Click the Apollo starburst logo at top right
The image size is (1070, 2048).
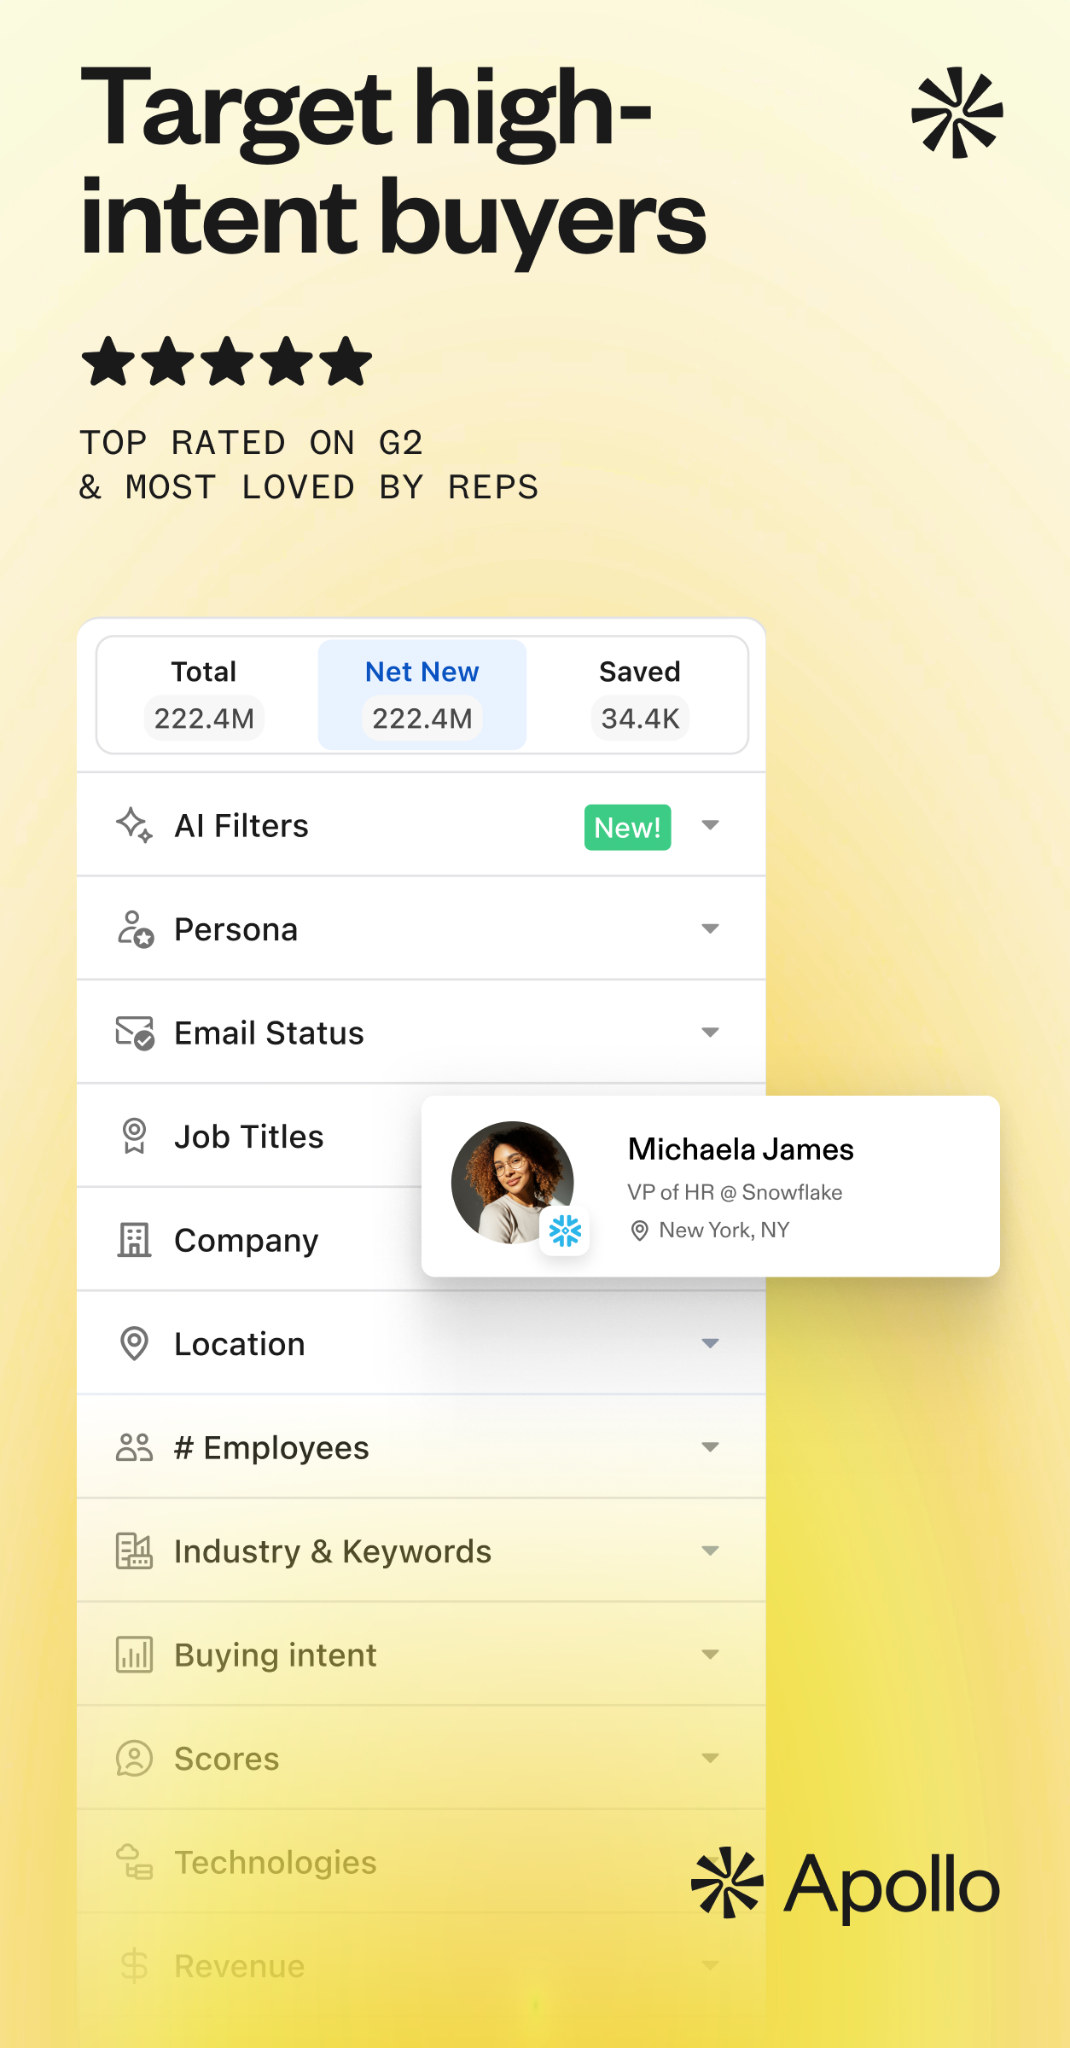coord(957,112)
